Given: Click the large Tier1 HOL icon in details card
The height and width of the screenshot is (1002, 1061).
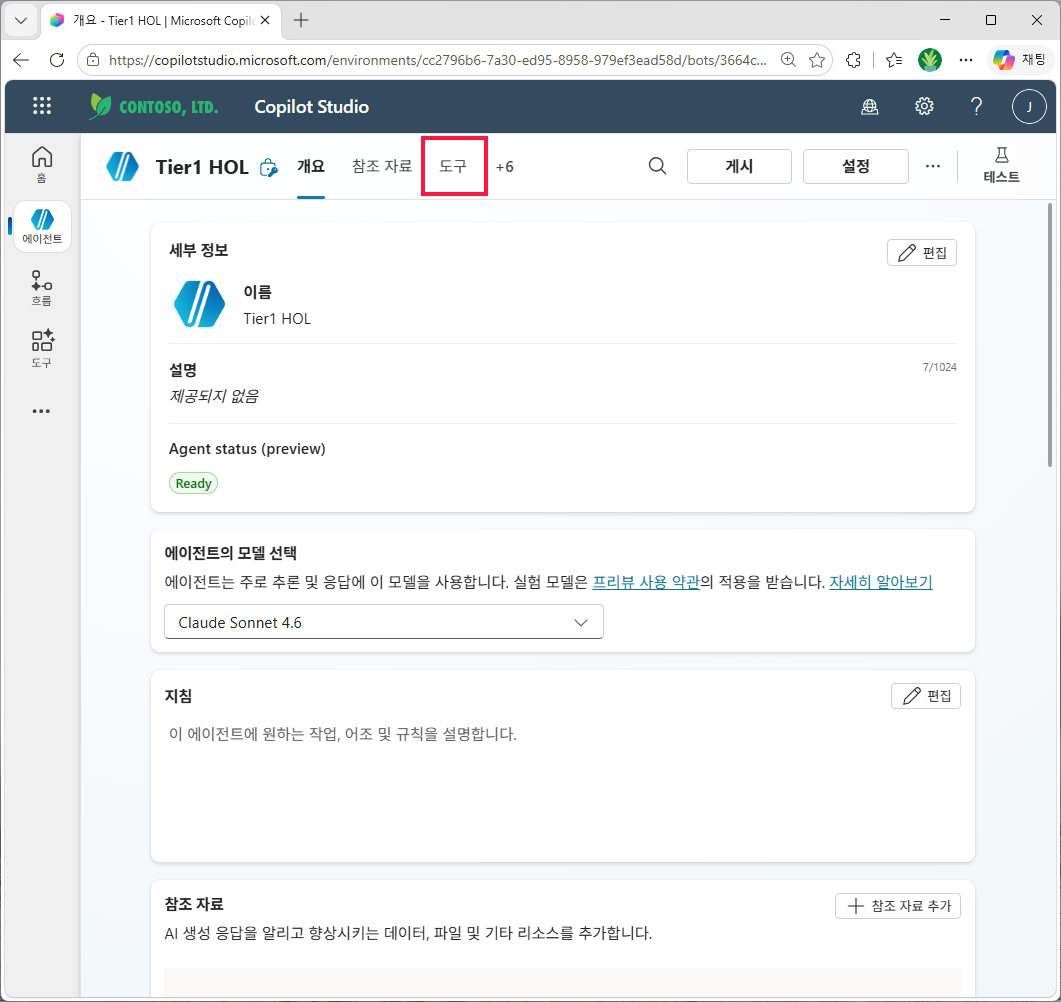Looking at the screenshot, I should (x=199, y=304).
